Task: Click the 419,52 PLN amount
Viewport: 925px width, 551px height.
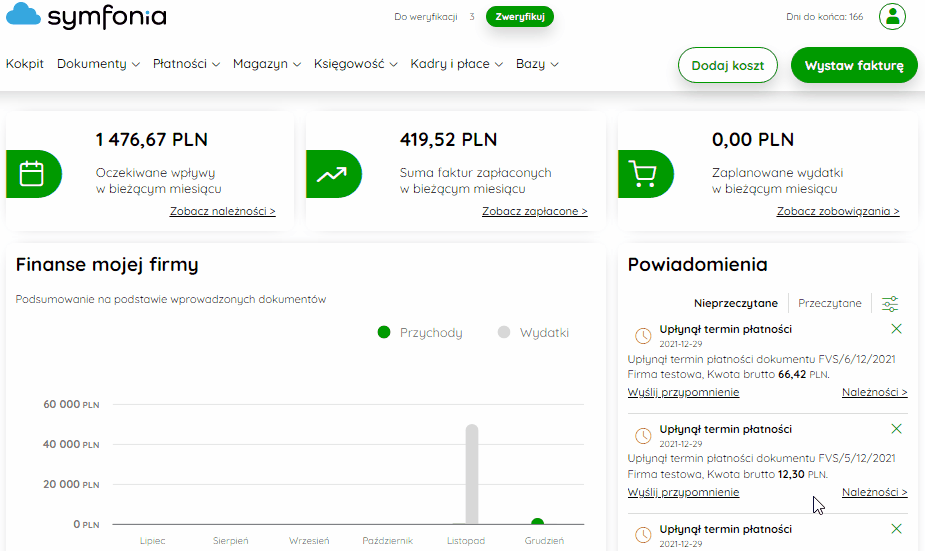Action: (448, 140)
